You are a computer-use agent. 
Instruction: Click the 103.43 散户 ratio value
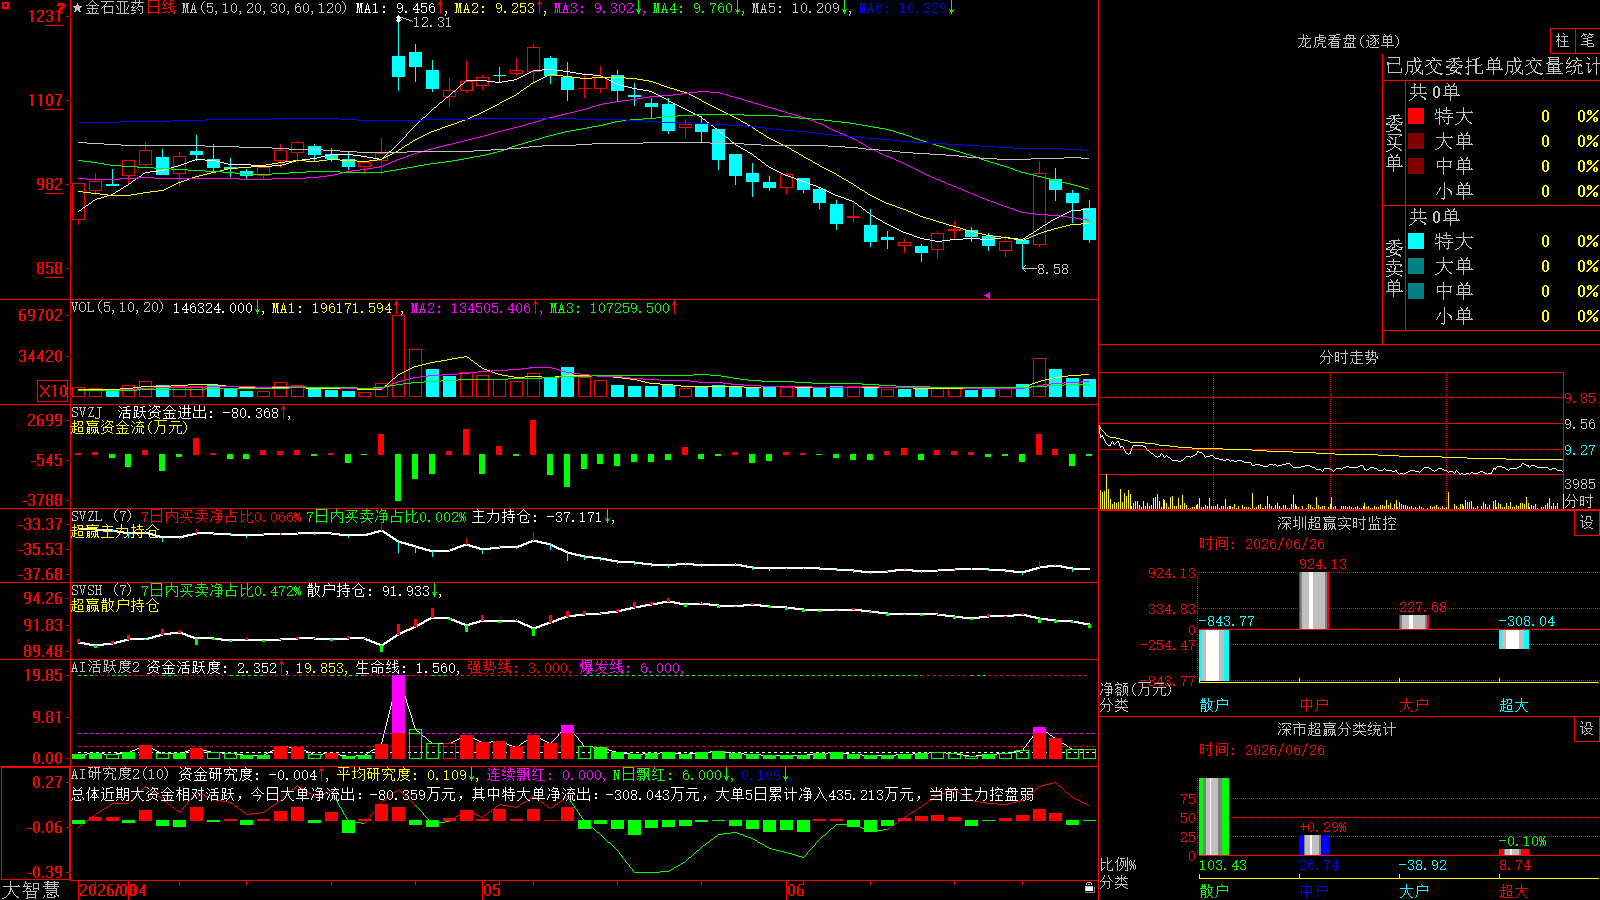[x=1223, y=865]
